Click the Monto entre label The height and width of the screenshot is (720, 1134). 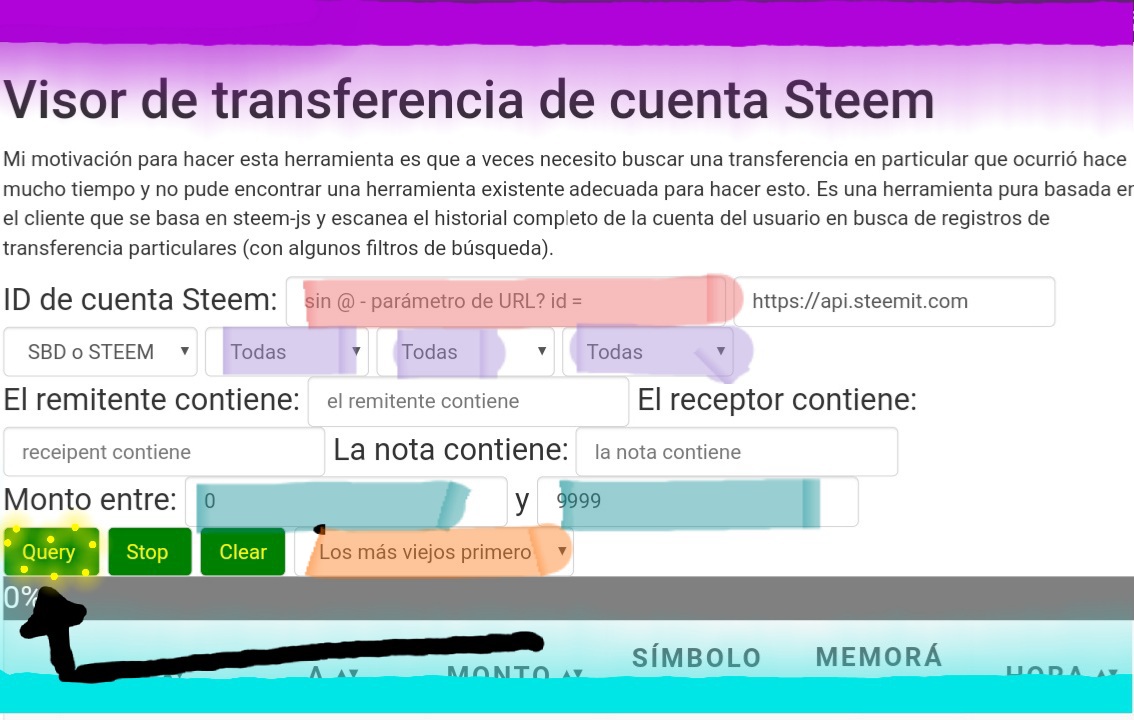pyautogui.click(x=90, y=500)
